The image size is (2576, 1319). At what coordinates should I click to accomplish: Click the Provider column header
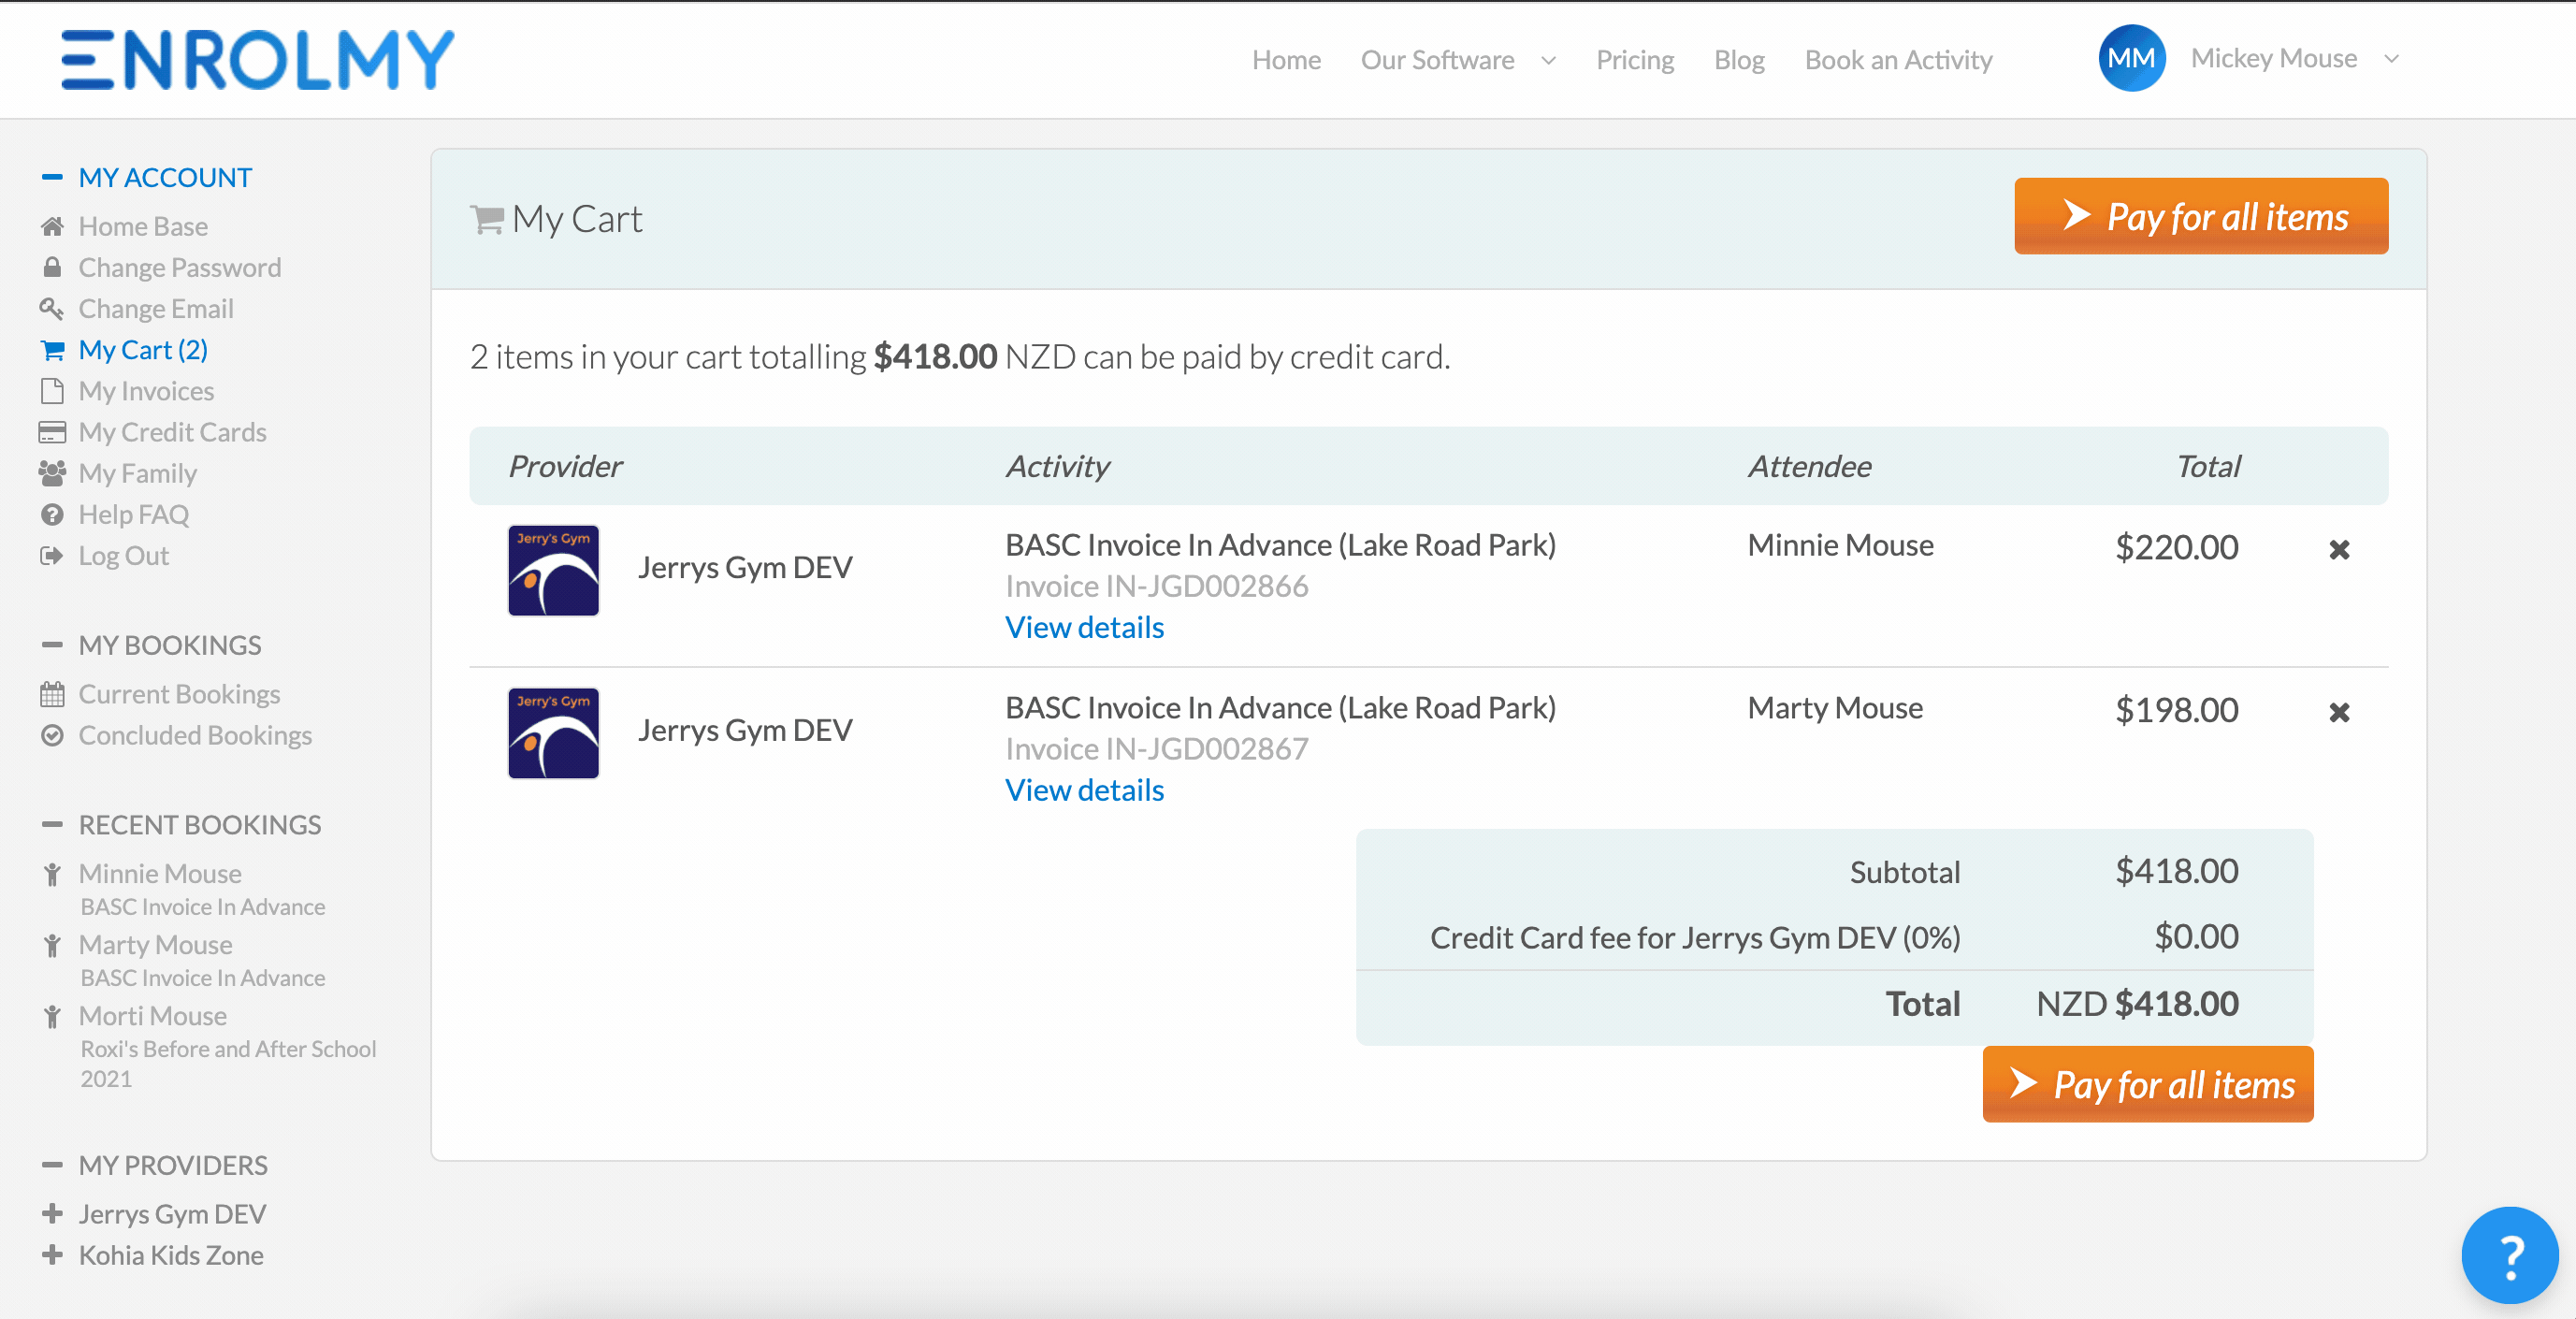click(565, 466)
